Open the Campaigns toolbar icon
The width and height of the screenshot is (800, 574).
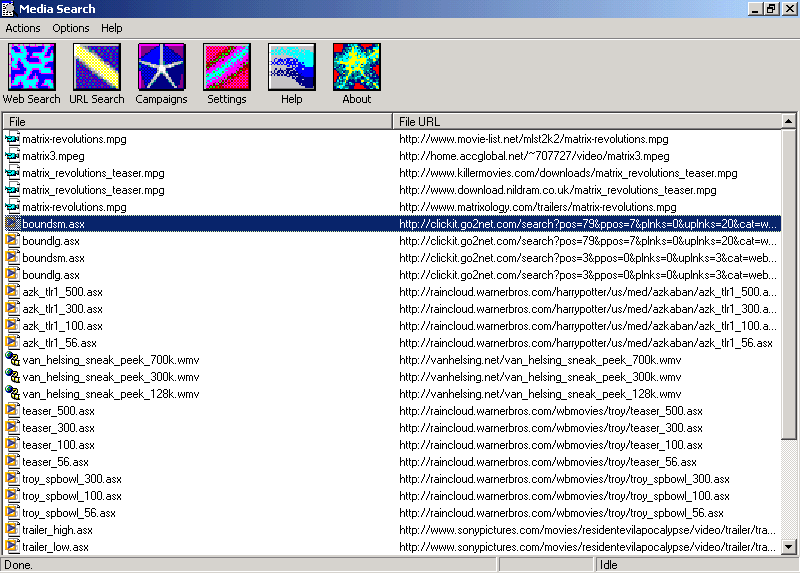pyautogui.click(x=161, y=74)
